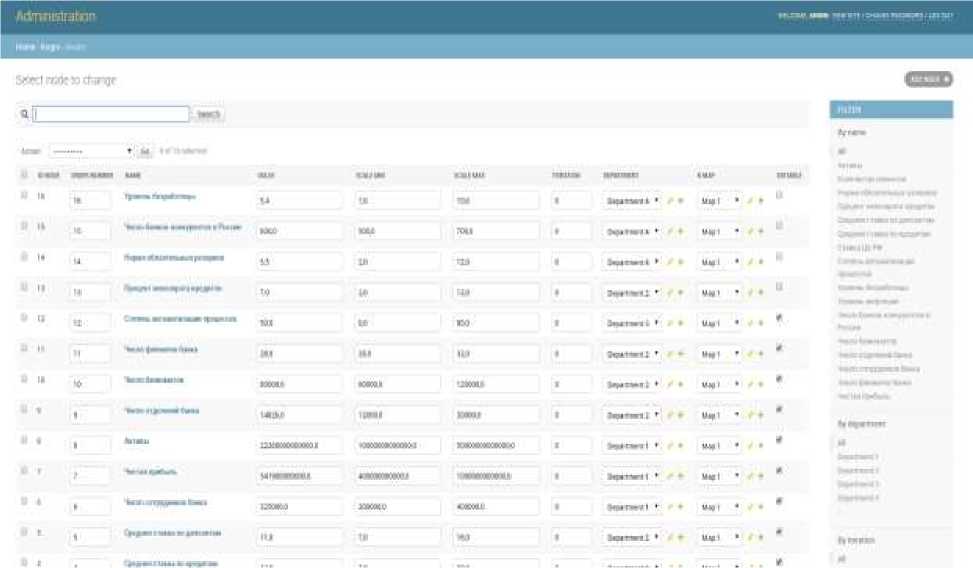The image size is (973, 568).
Task: Click the edit pencil beside Map in row 14
Action: click(x=750, y=262)
